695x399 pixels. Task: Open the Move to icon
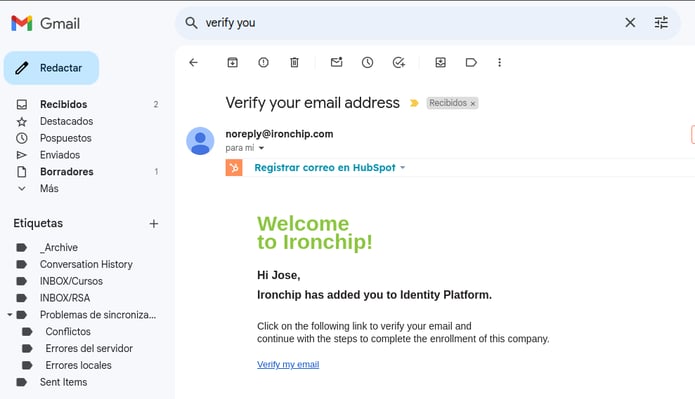(x=441, y=63)
